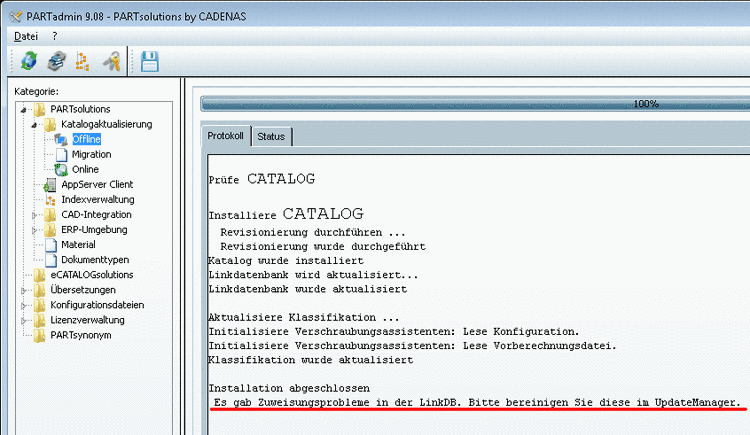Click the 'Installiere CATALOG' log line

[x=286, y=214]
